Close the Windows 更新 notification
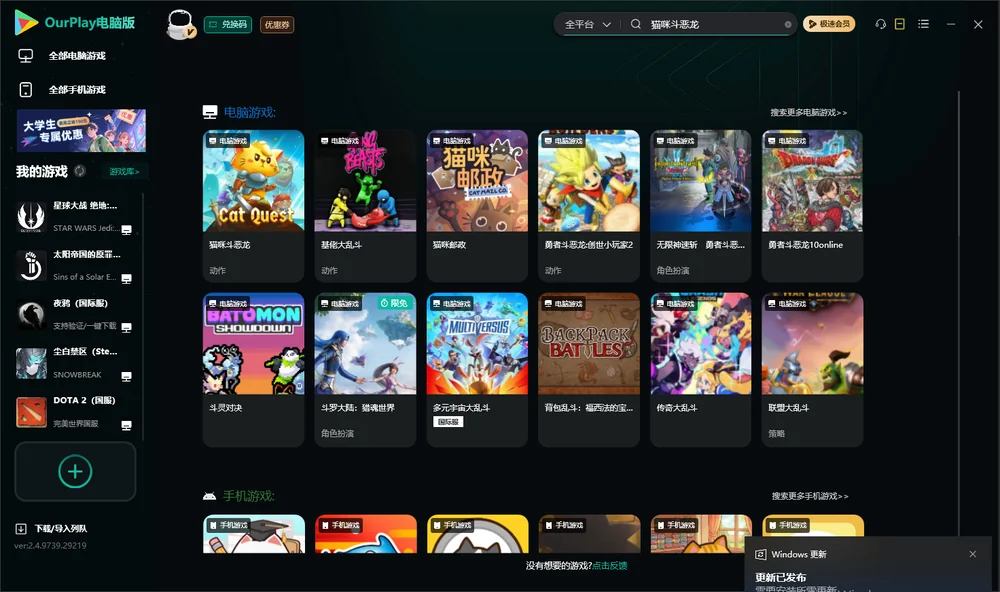The image size is (1000, 592). tap(973, 554)
